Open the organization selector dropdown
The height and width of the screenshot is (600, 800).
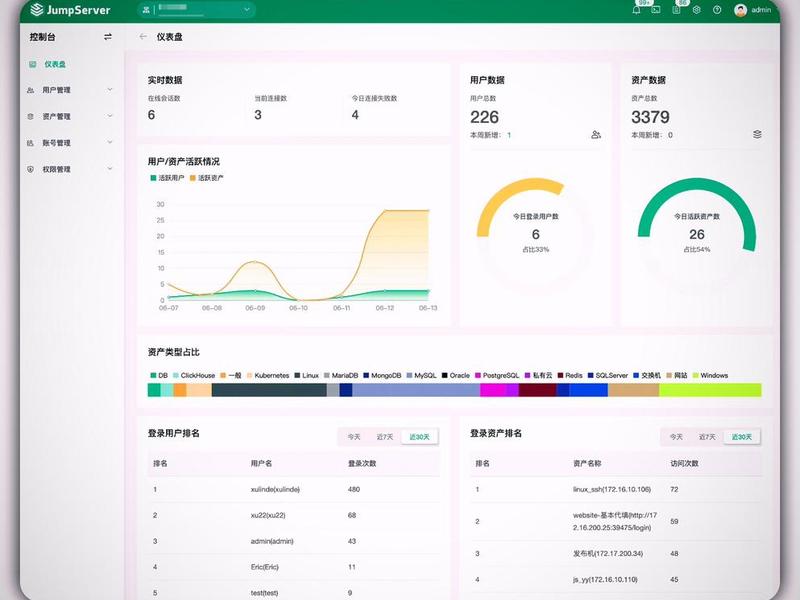[196, 9]
